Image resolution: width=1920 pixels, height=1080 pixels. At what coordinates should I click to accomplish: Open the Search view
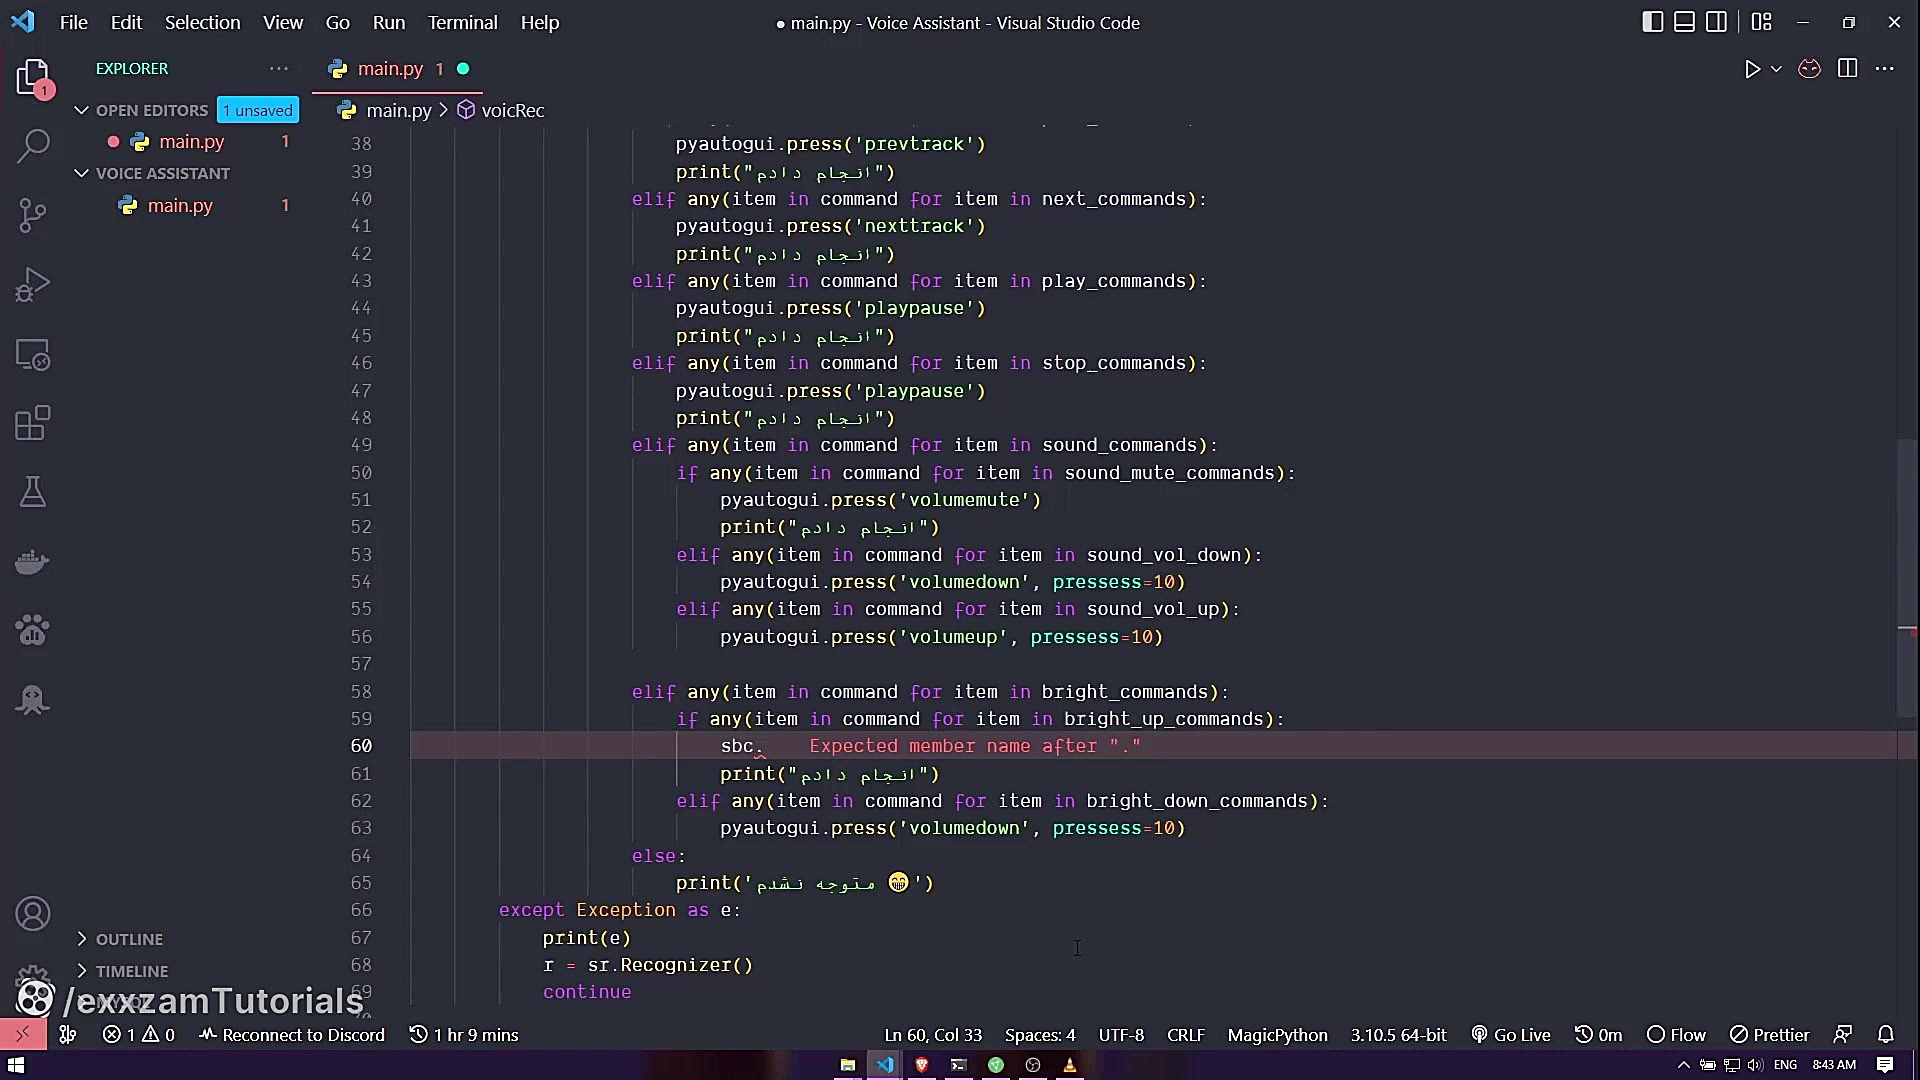[x=33, y=146]
